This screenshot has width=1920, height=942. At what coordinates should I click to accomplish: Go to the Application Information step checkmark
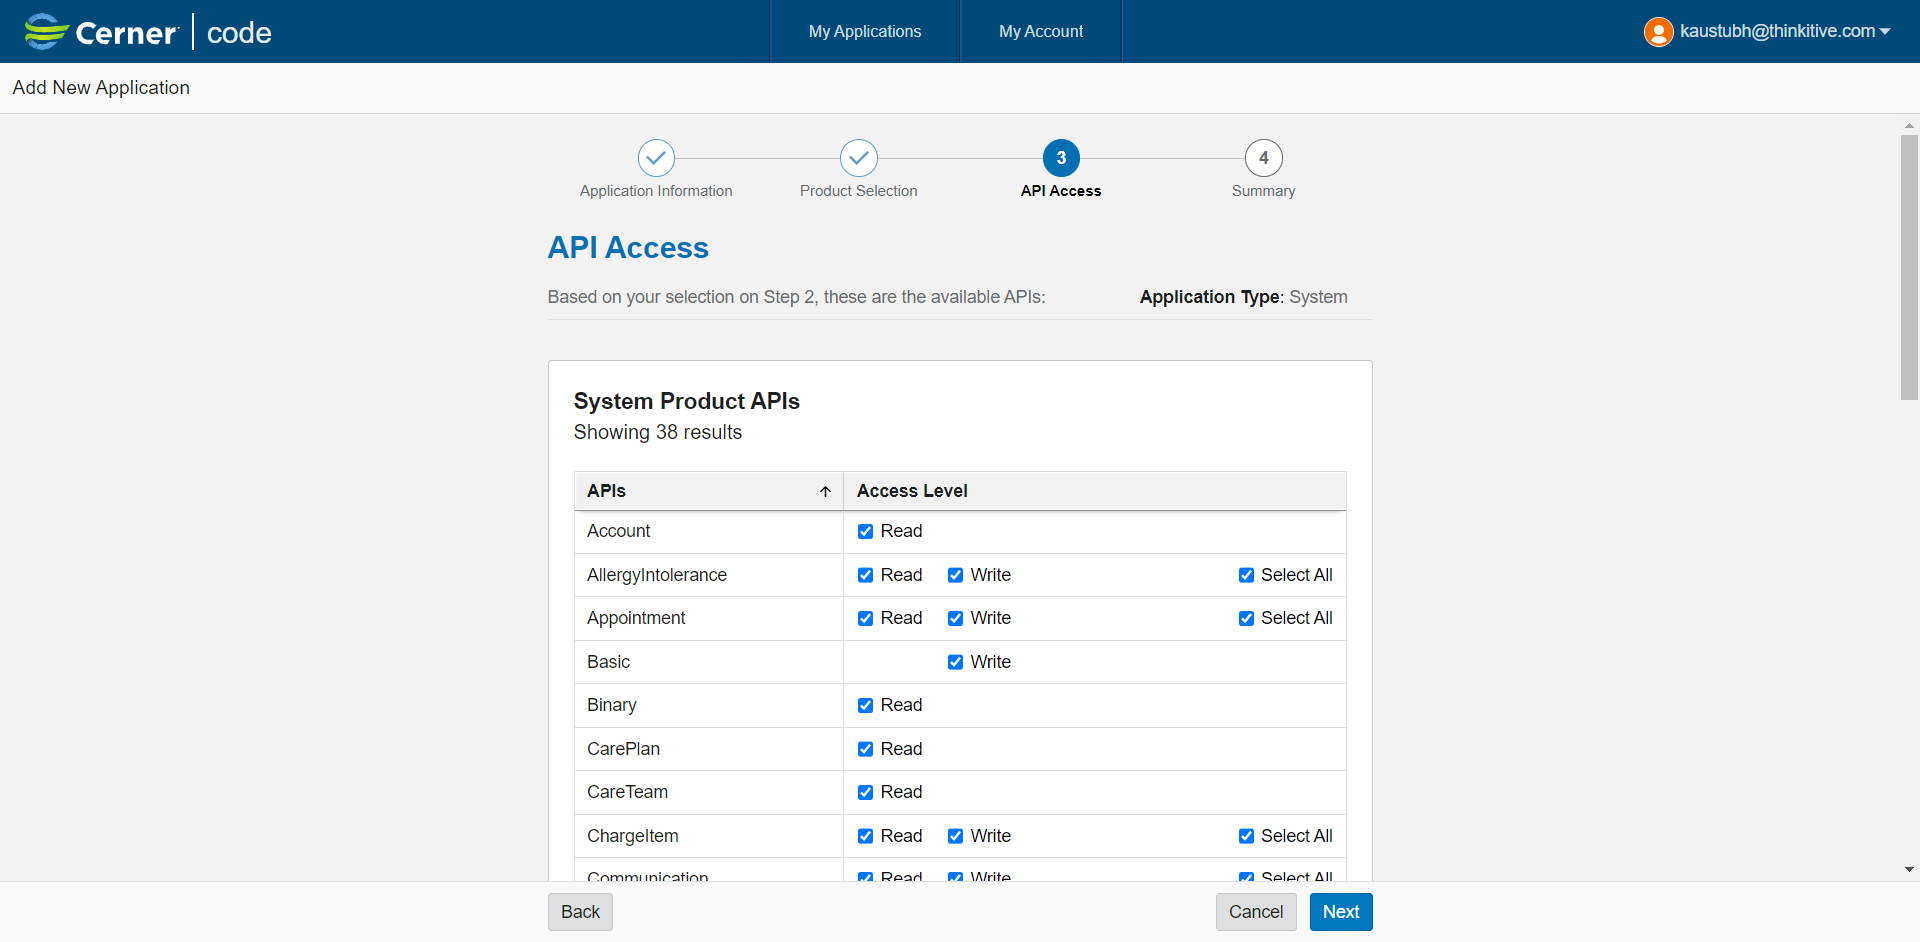pyautogui.click(x=656, y=158)
